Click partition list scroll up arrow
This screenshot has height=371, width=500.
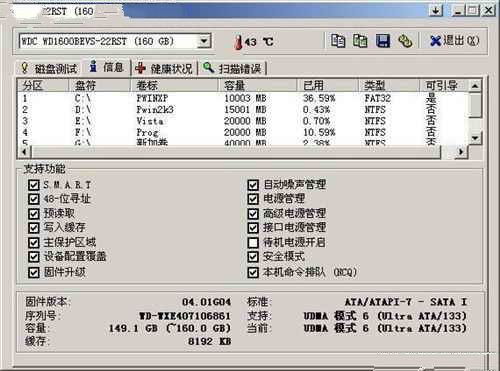pyautogui.click(x=475, y=86)
